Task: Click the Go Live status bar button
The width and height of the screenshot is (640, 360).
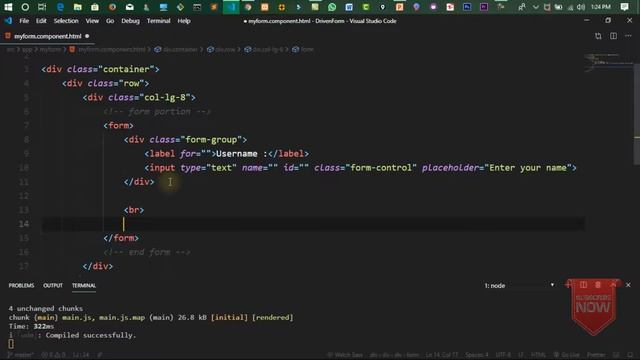Action: 566,355
